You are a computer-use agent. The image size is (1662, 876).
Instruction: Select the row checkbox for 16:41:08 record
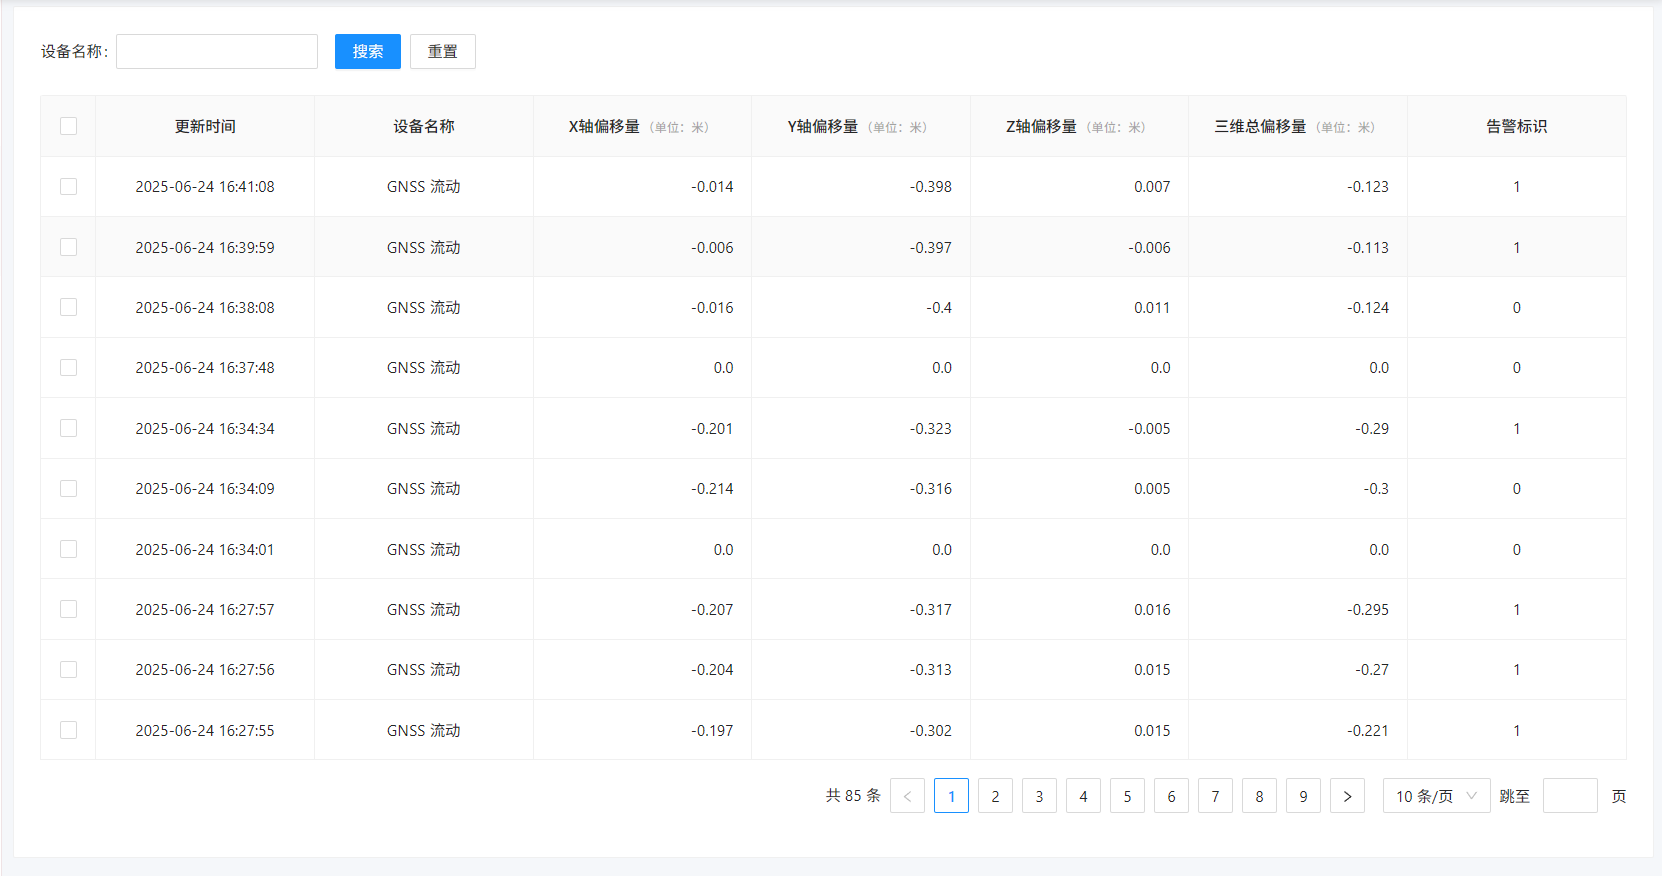coord(68,187)
